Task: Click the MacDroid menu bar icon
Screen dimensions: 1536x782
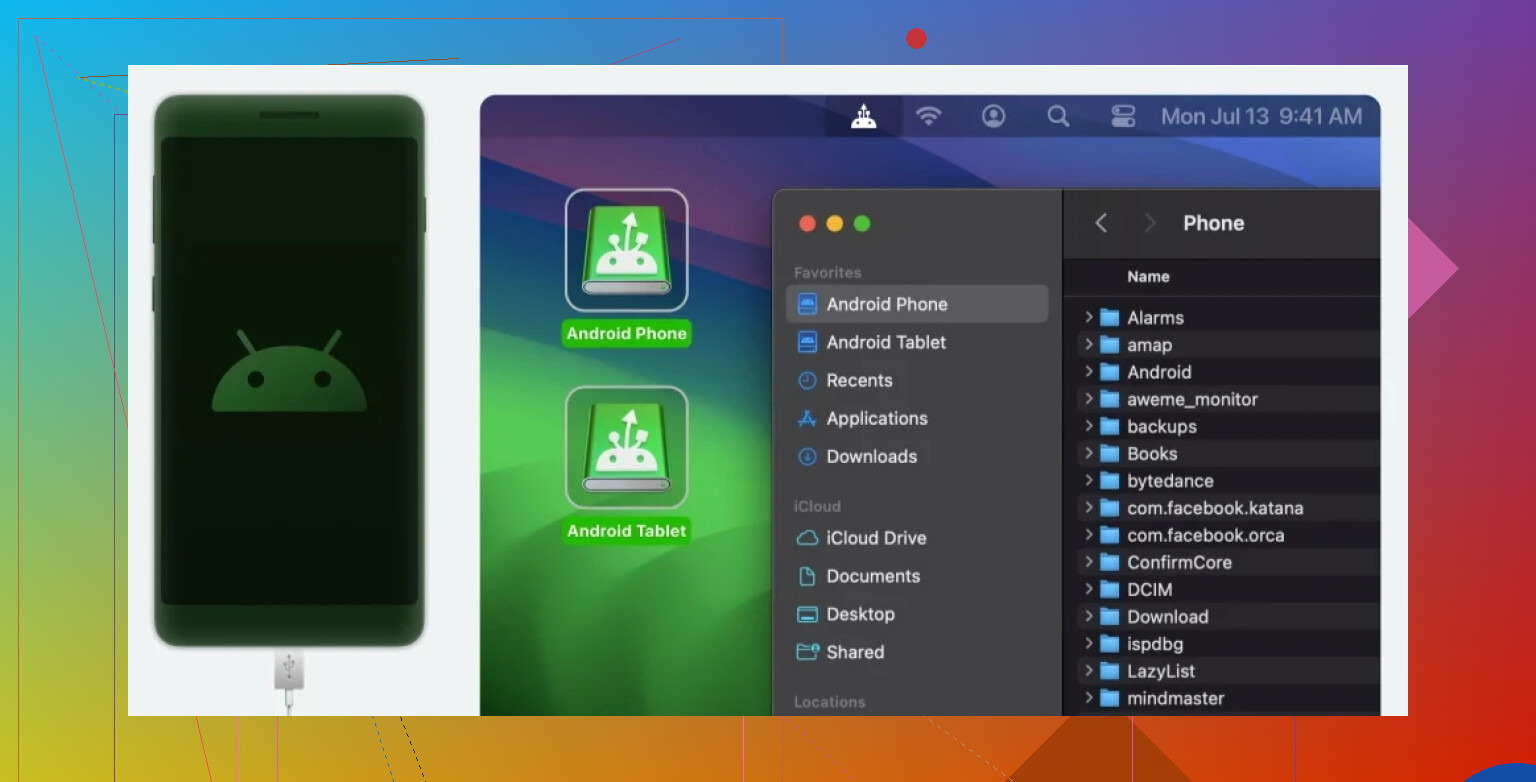Action: click(x=864, y=117)
